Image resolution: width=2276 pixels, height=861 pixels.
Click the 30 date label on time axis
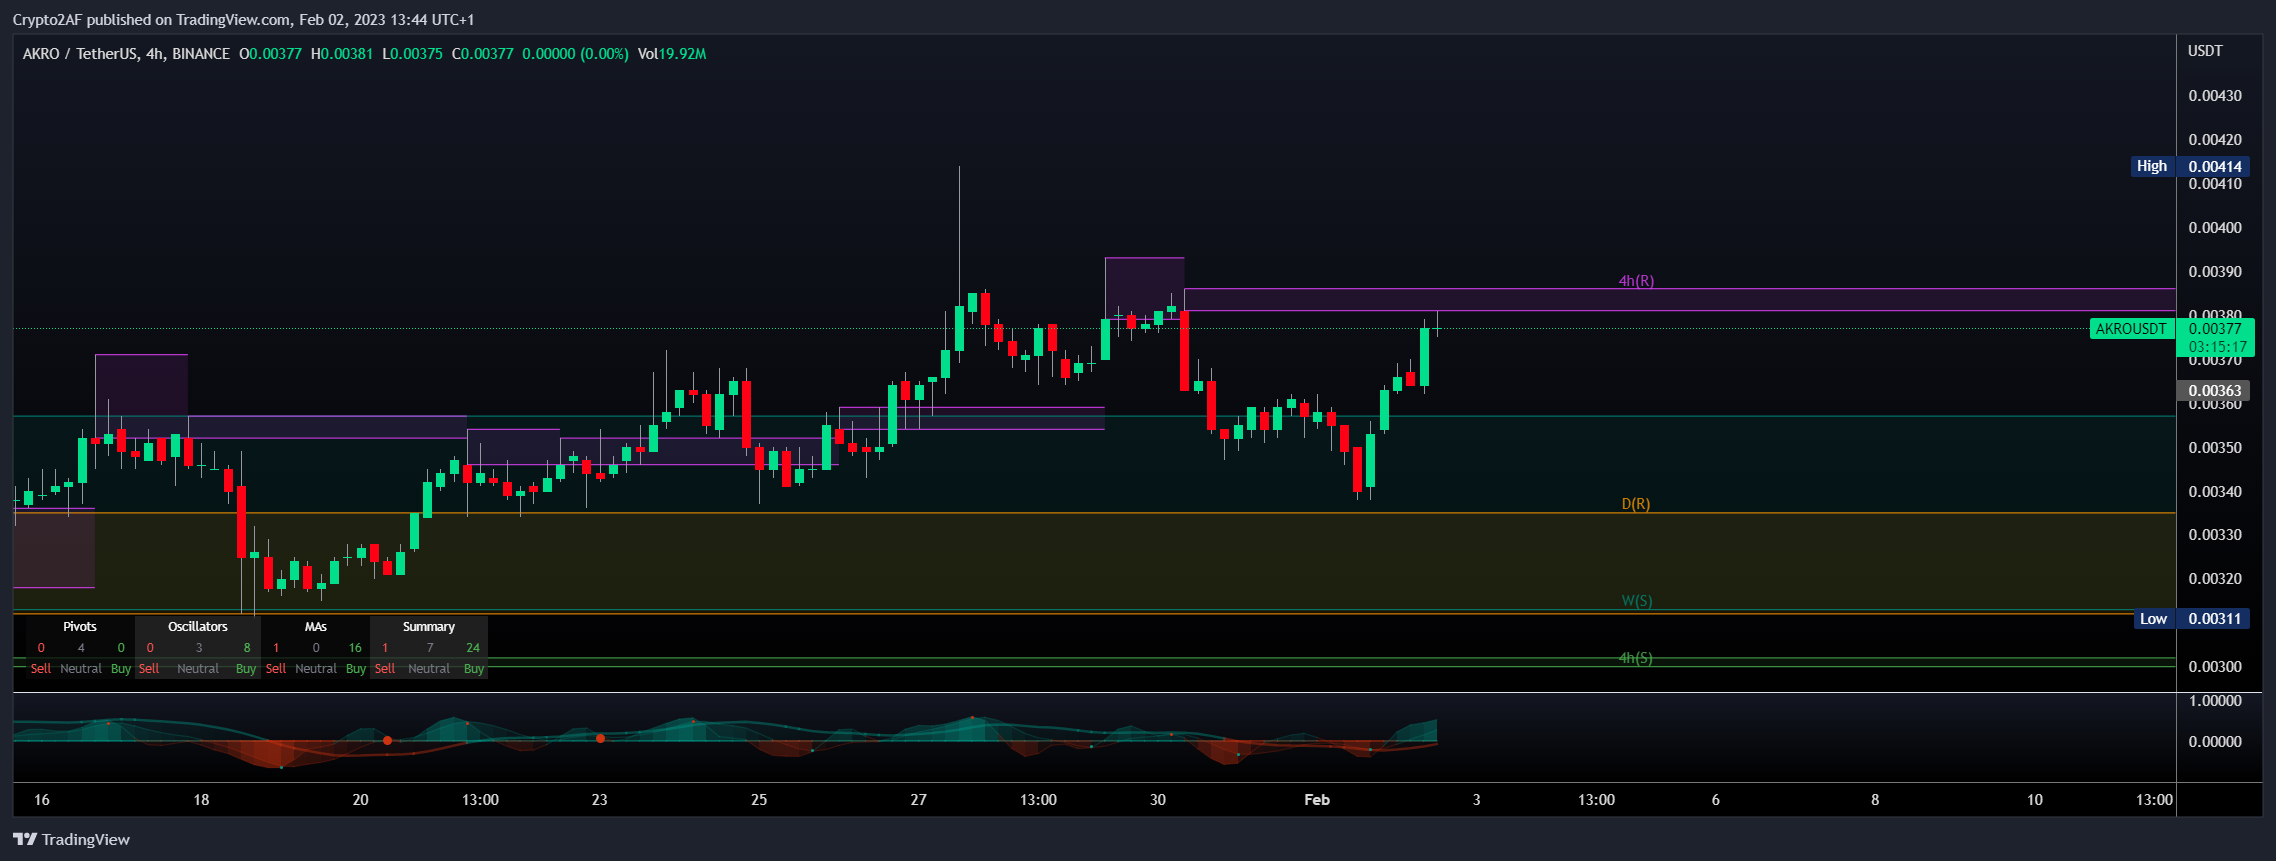1158,800
